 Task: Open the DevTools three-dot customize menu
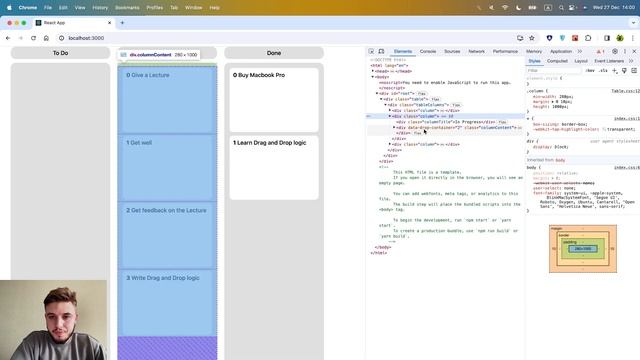pos(624,51)
